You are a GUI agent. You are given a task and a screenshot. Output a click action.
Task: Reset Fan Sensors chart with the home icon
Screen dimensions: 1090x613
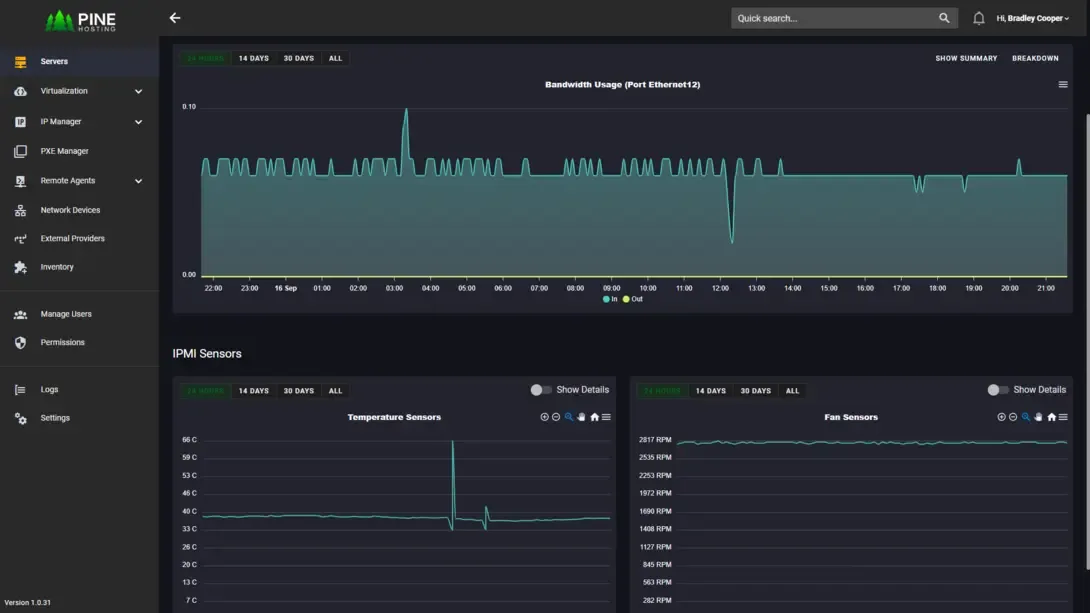point(1051,417)
